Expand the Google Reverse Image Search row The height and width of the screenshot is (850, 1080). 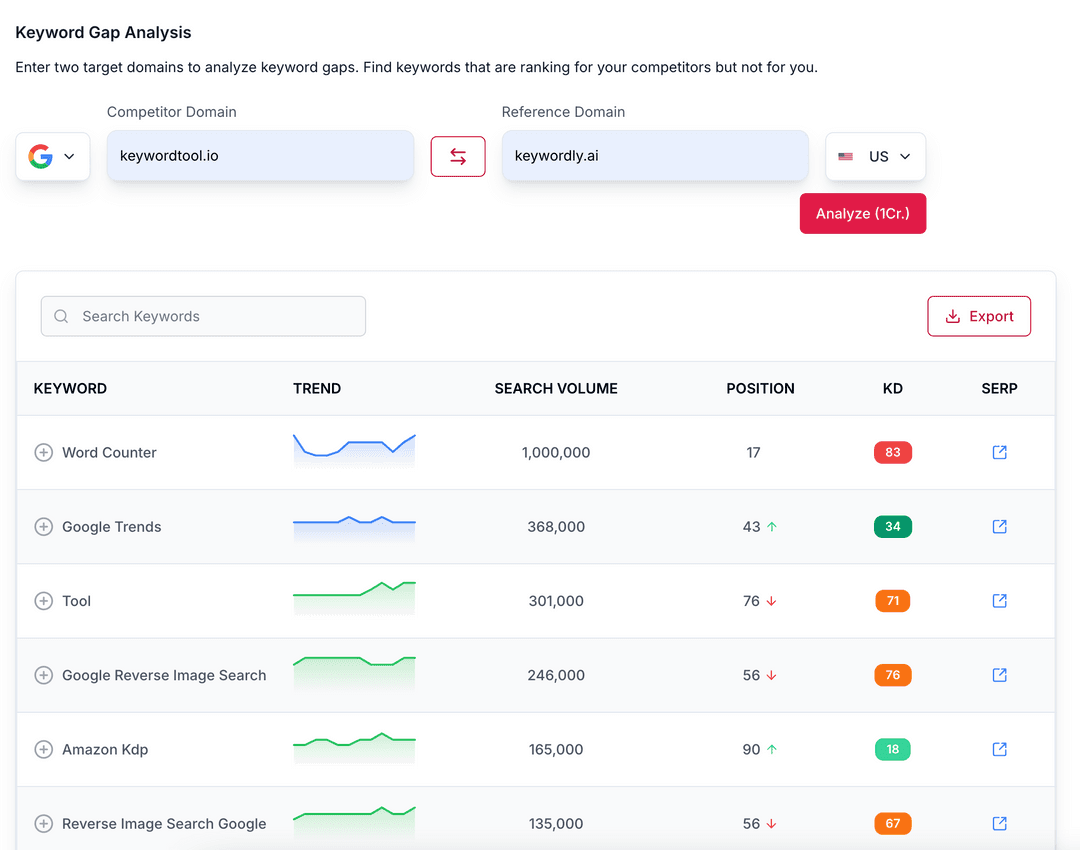[x=43, y=675]
